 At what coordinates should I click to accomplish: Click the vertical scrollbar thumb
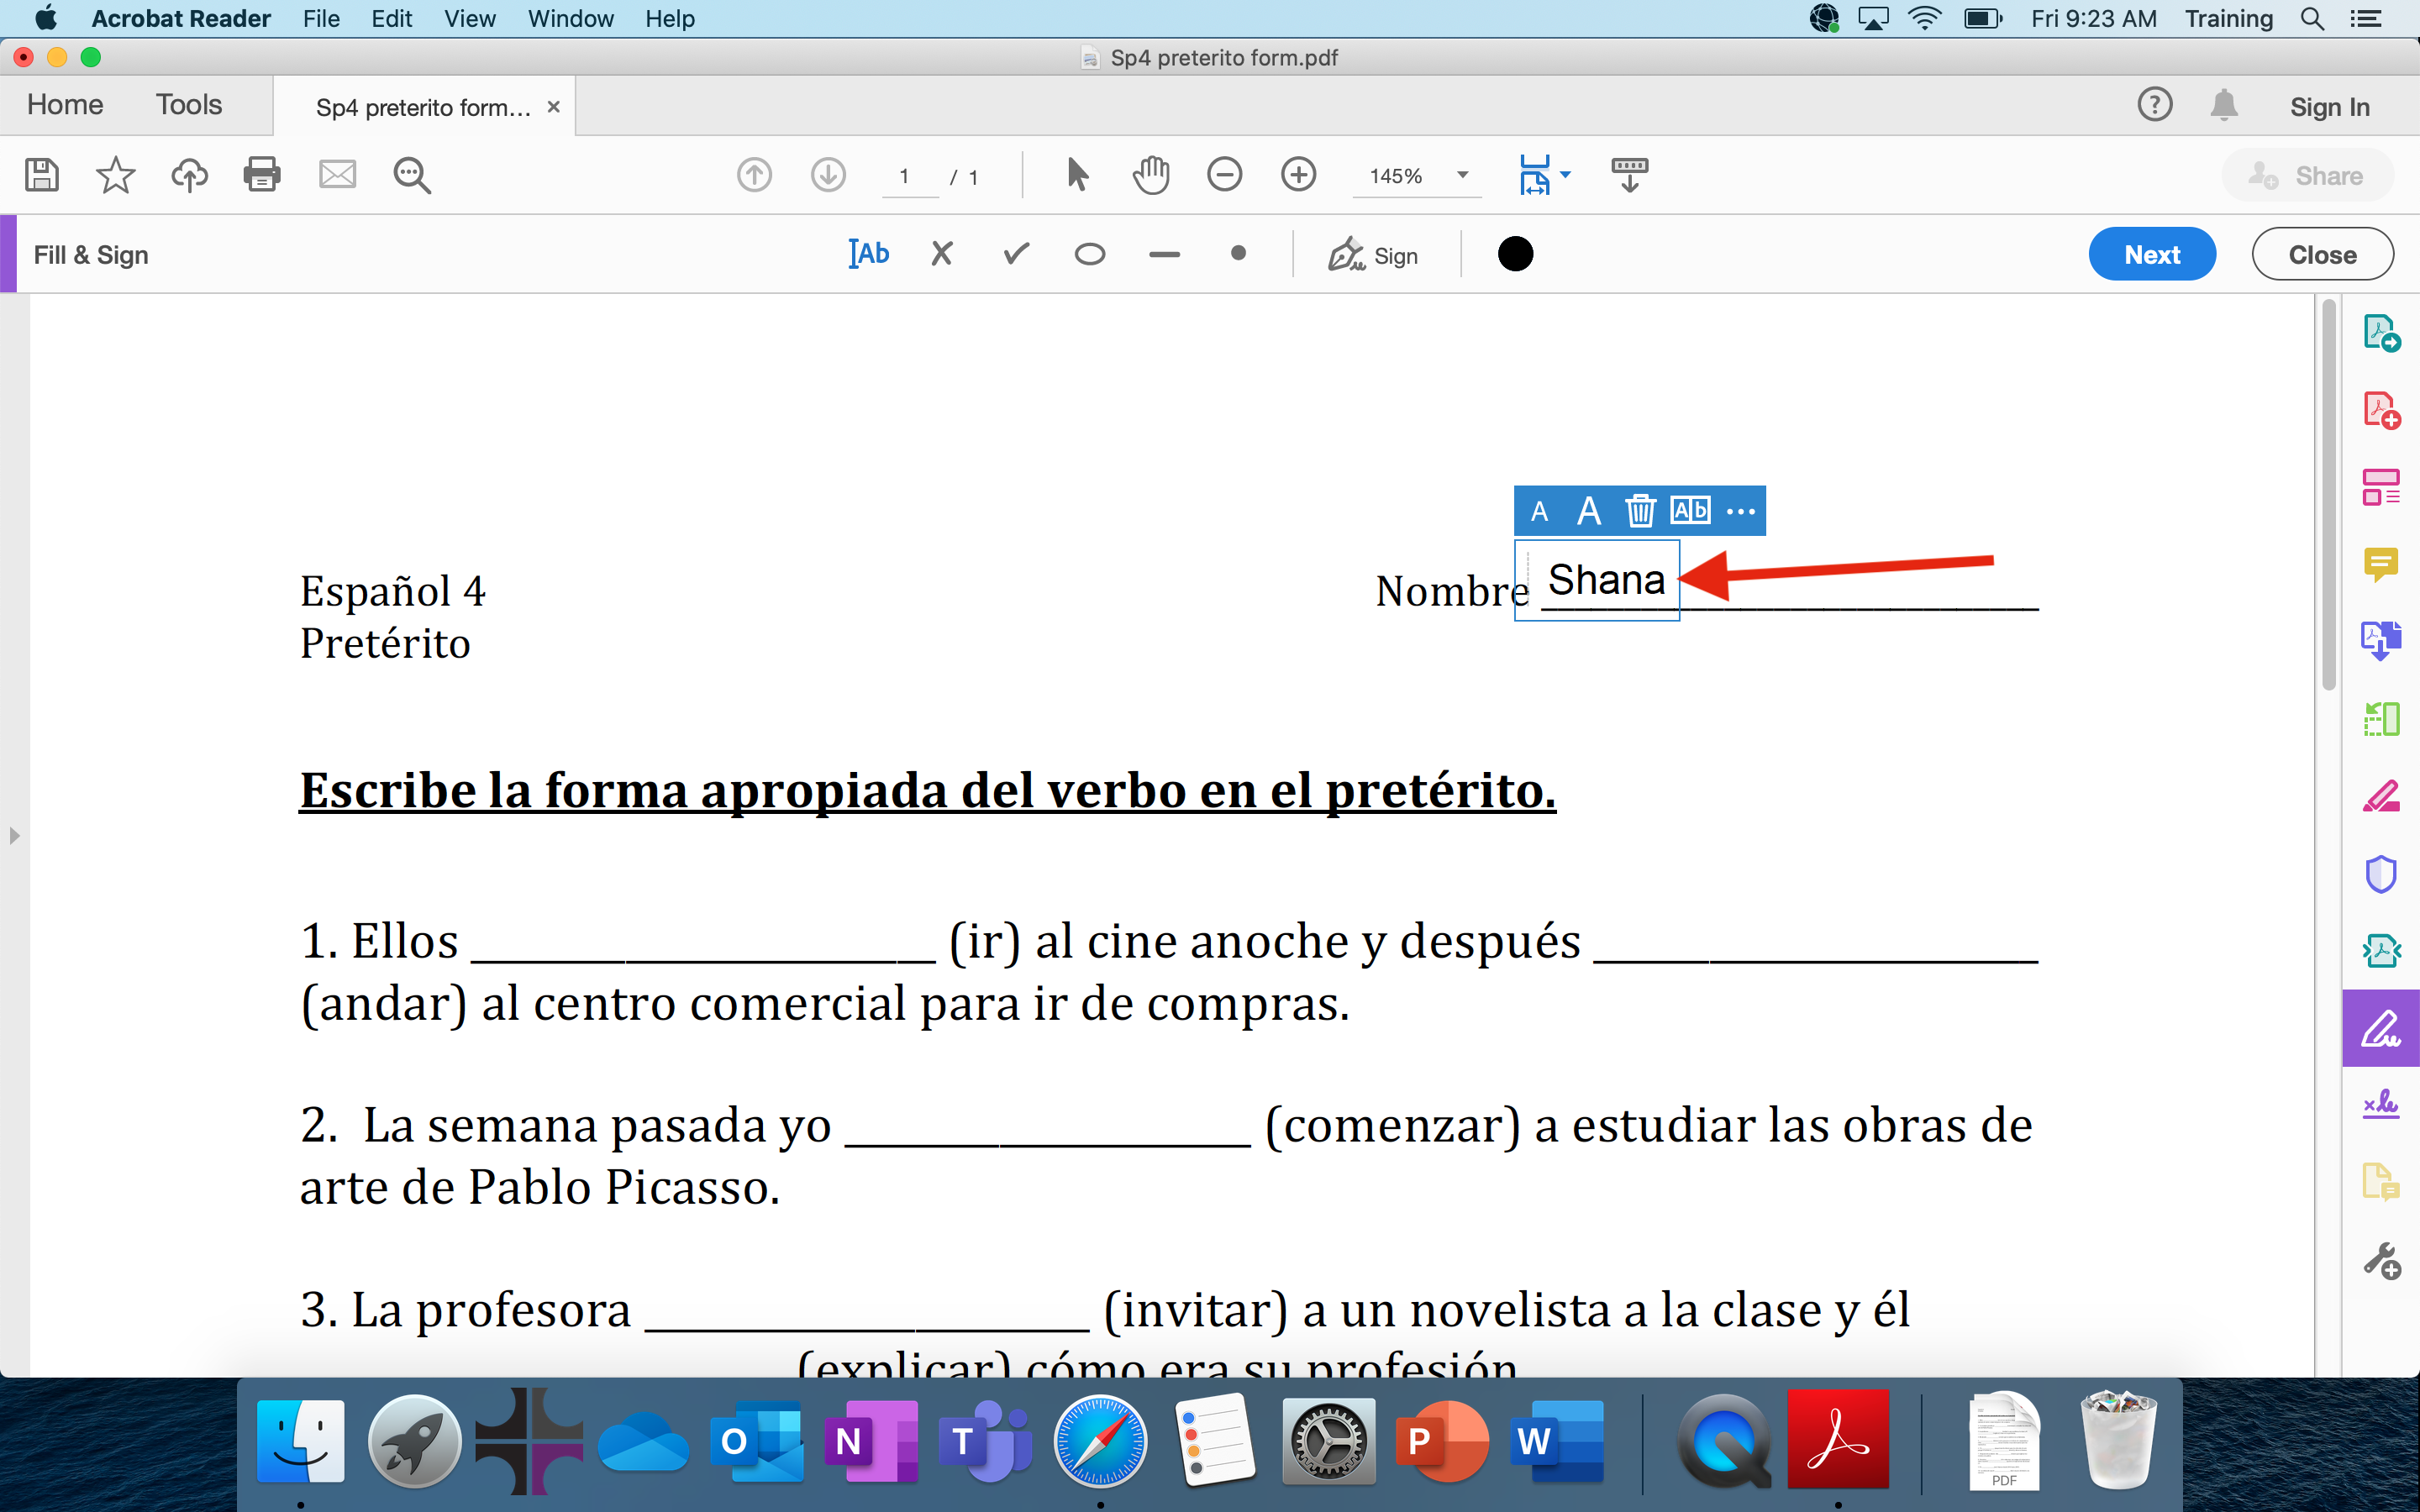[2328, 495]
